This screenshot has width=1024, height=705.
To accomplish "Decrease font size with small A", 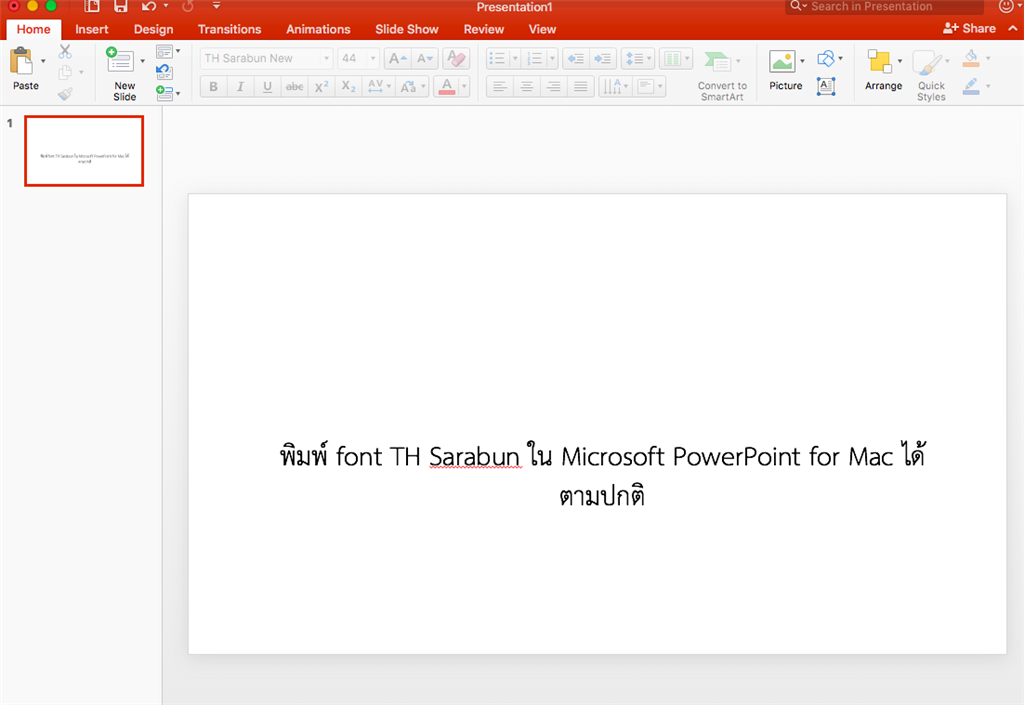I will pos(424,59).
